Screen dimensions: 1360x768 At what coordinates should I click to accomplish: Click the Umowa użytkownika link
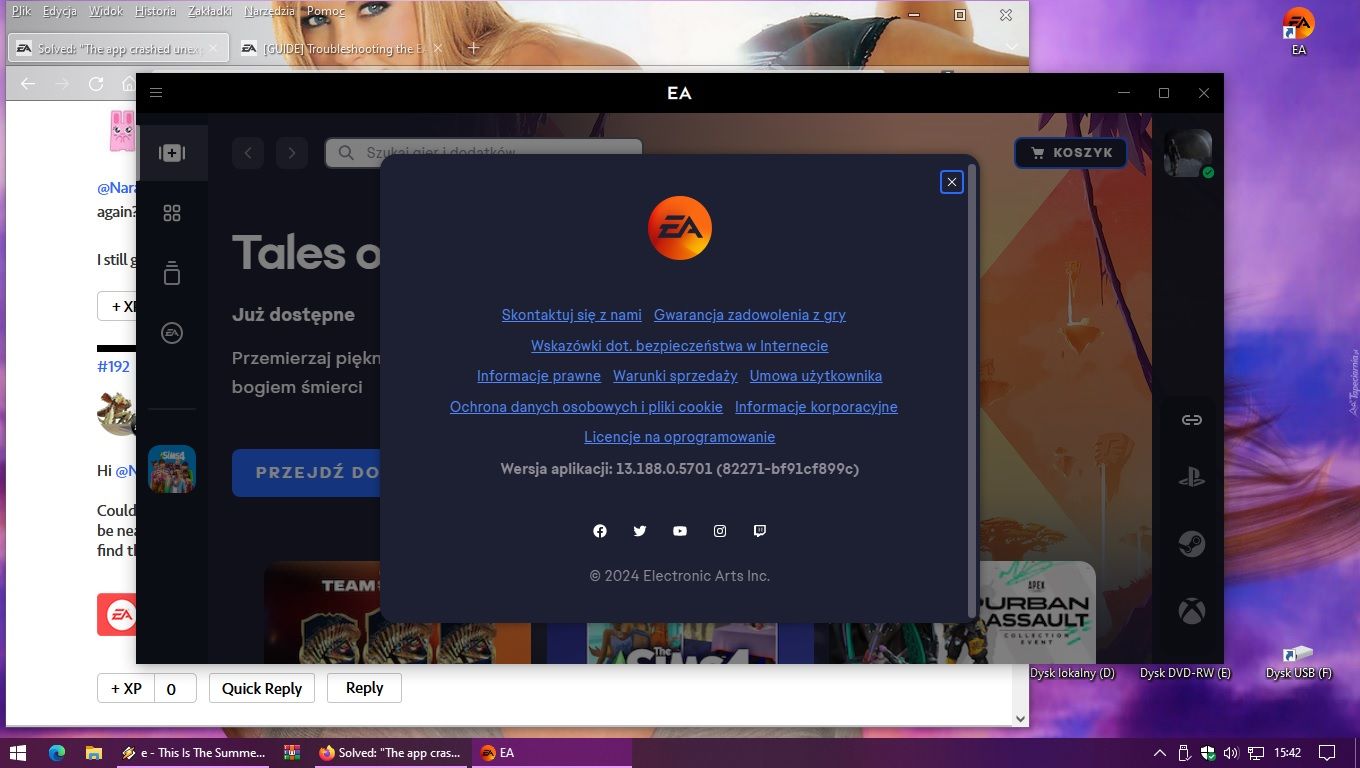(815, 376)
